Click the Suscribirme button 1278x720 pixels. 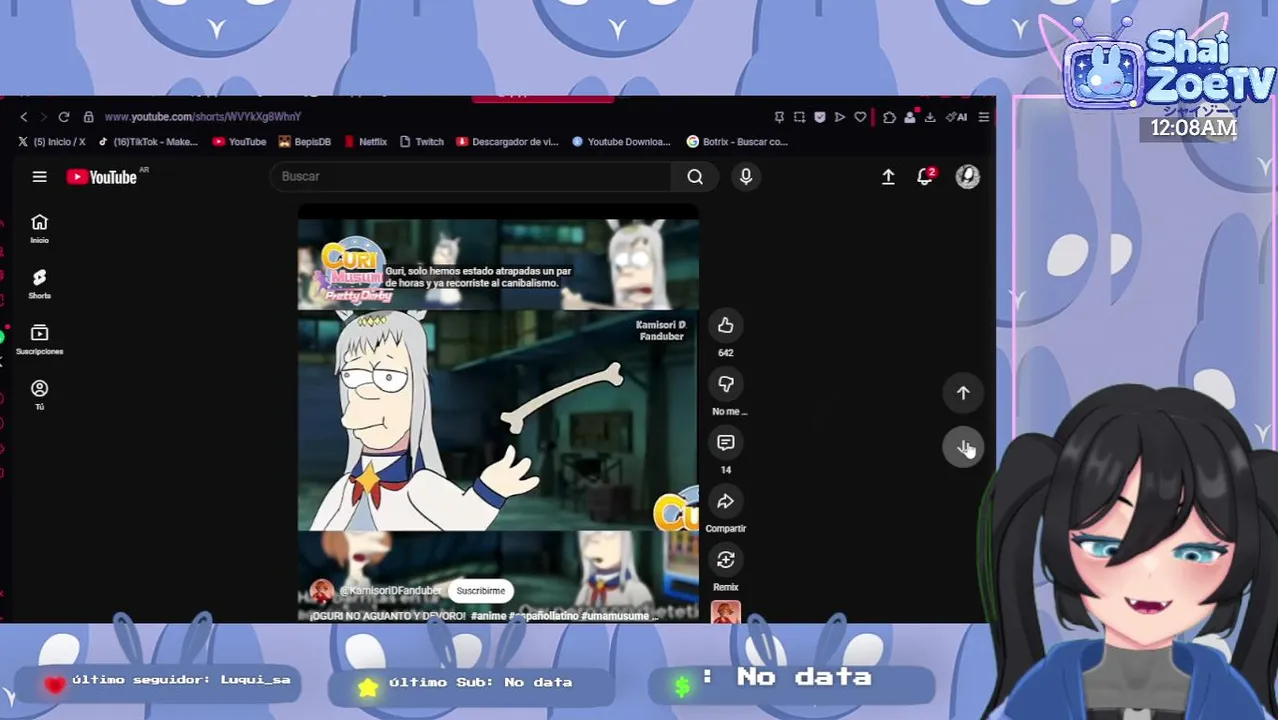pos(481,591)
